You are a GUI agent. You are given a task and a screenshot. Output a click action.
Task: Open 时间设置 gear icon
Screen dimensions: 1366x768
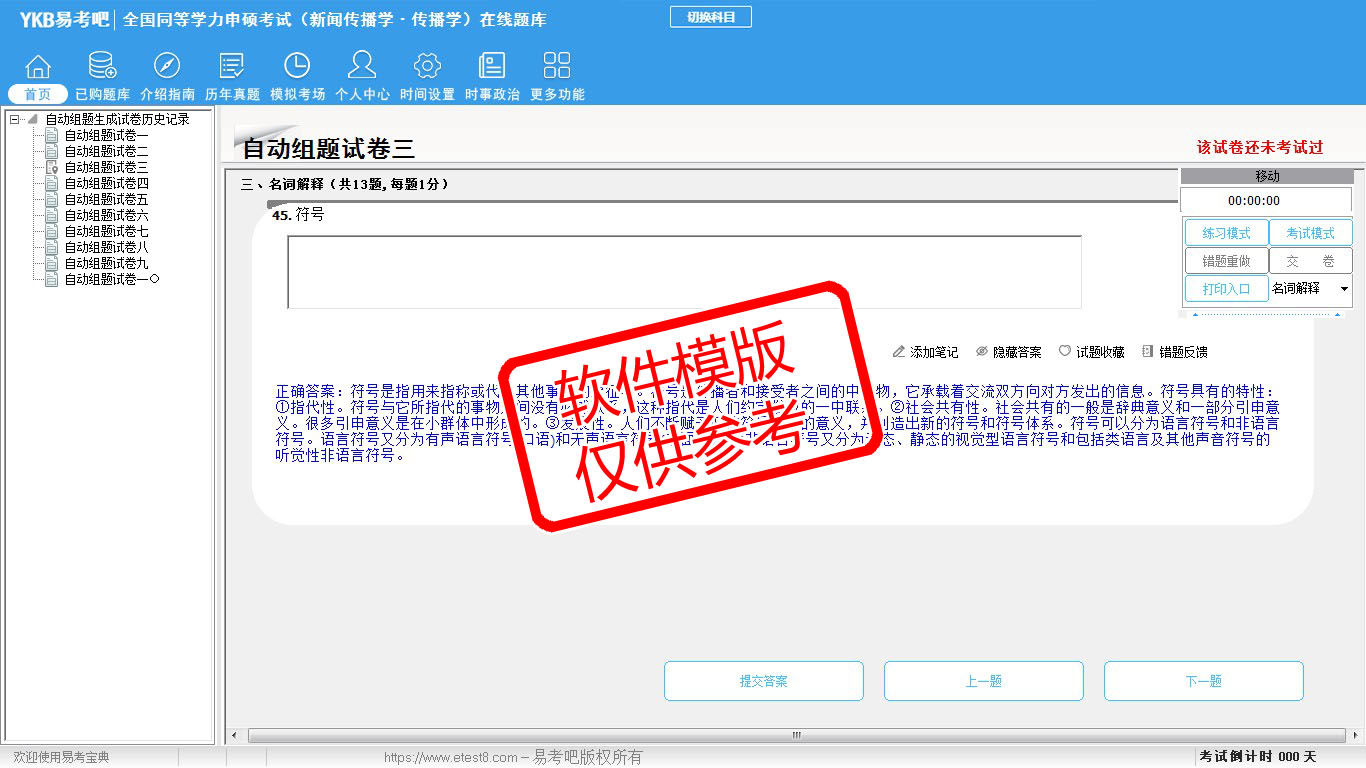pos(427,67)
